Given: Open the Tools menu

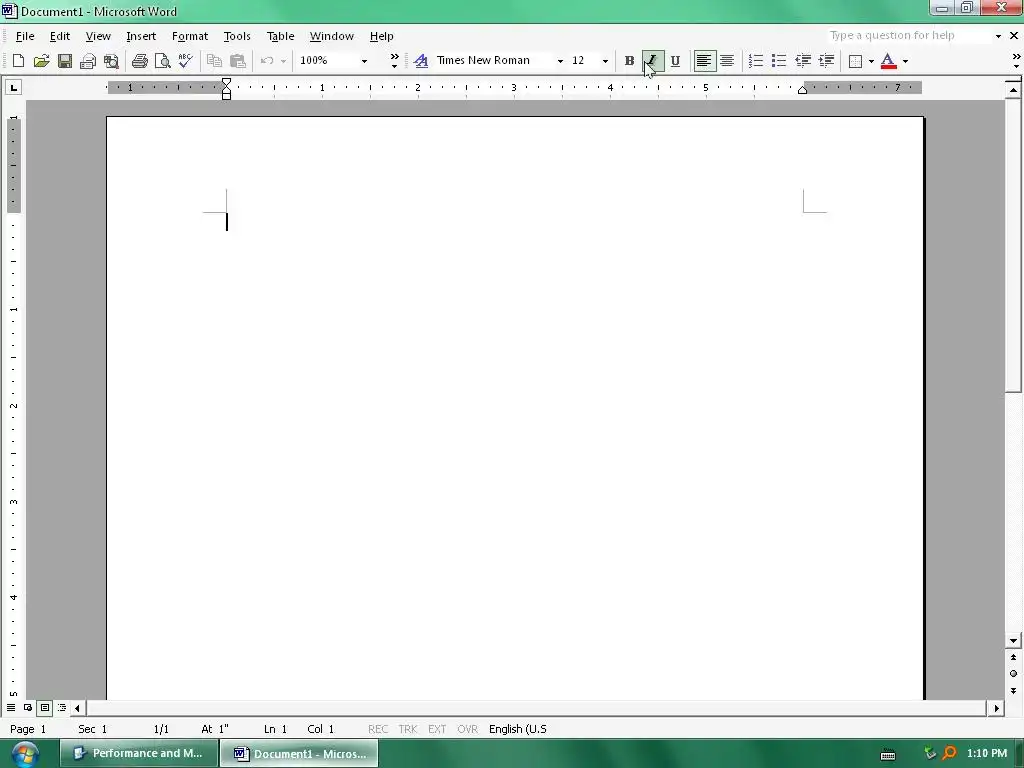Looking at the screenshot, I should (x=237, y=36).
